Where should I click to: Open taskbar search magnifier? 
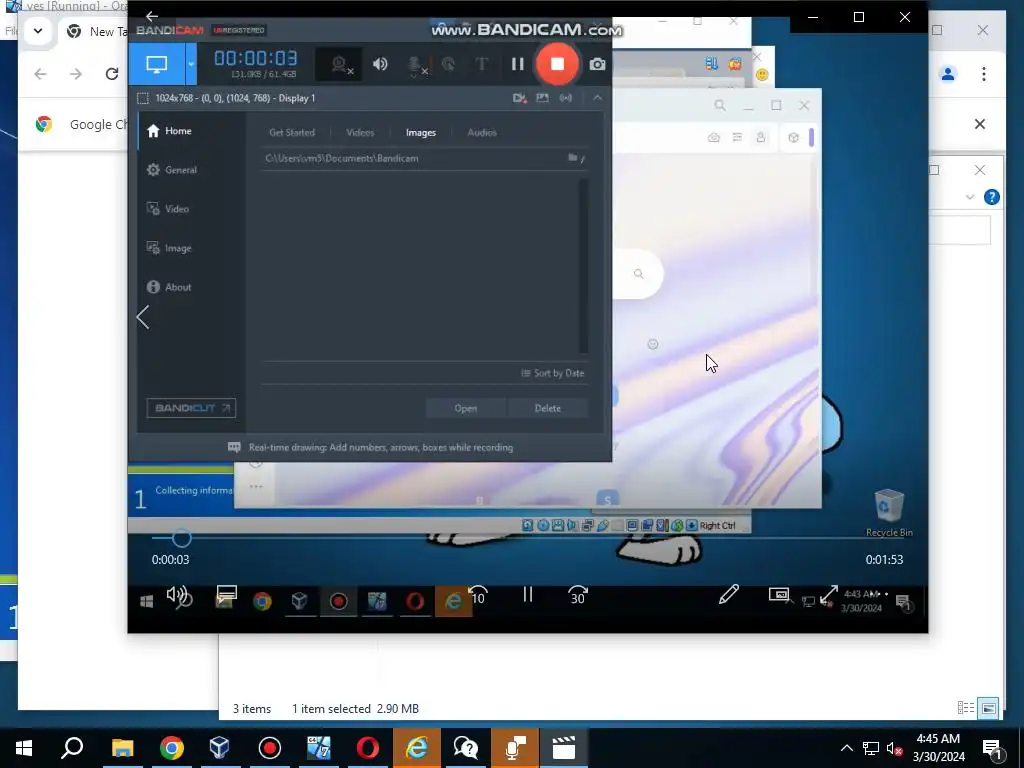(72, 748)
